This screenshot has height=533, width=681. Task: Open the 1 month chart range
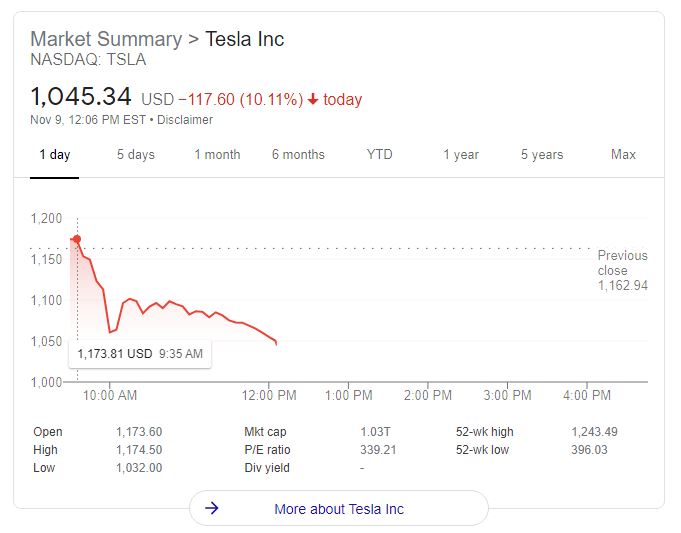pos(217,155)
